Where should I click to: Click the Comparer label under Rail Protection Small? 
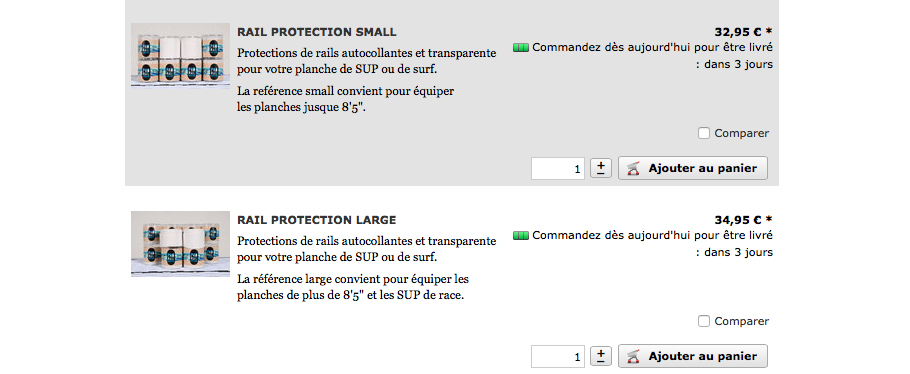click(x=741, y=133)
